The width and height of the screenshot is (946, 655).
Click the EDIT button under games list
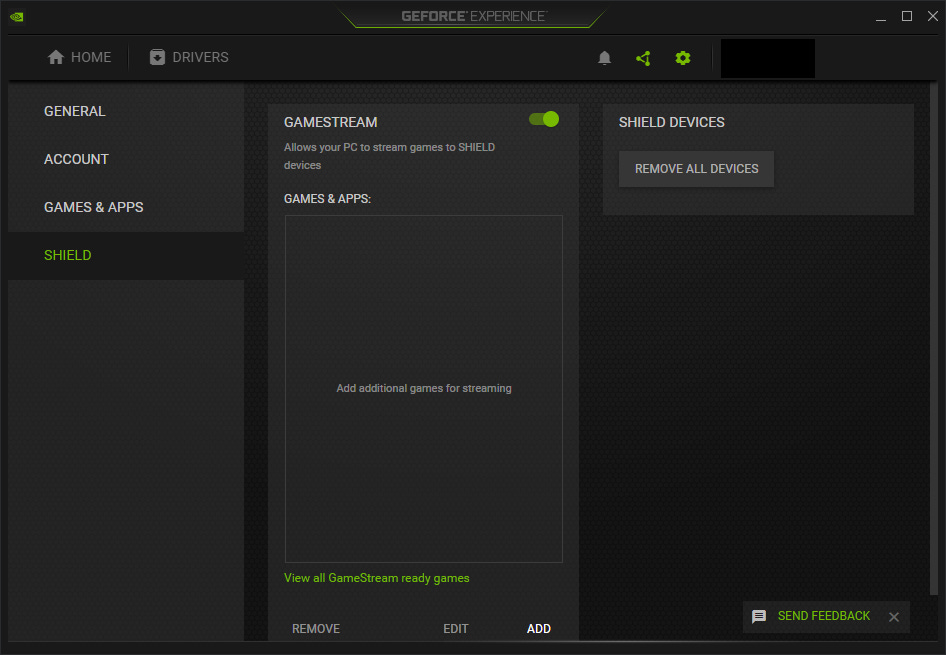pyautogui.click(x=456, y=628)
